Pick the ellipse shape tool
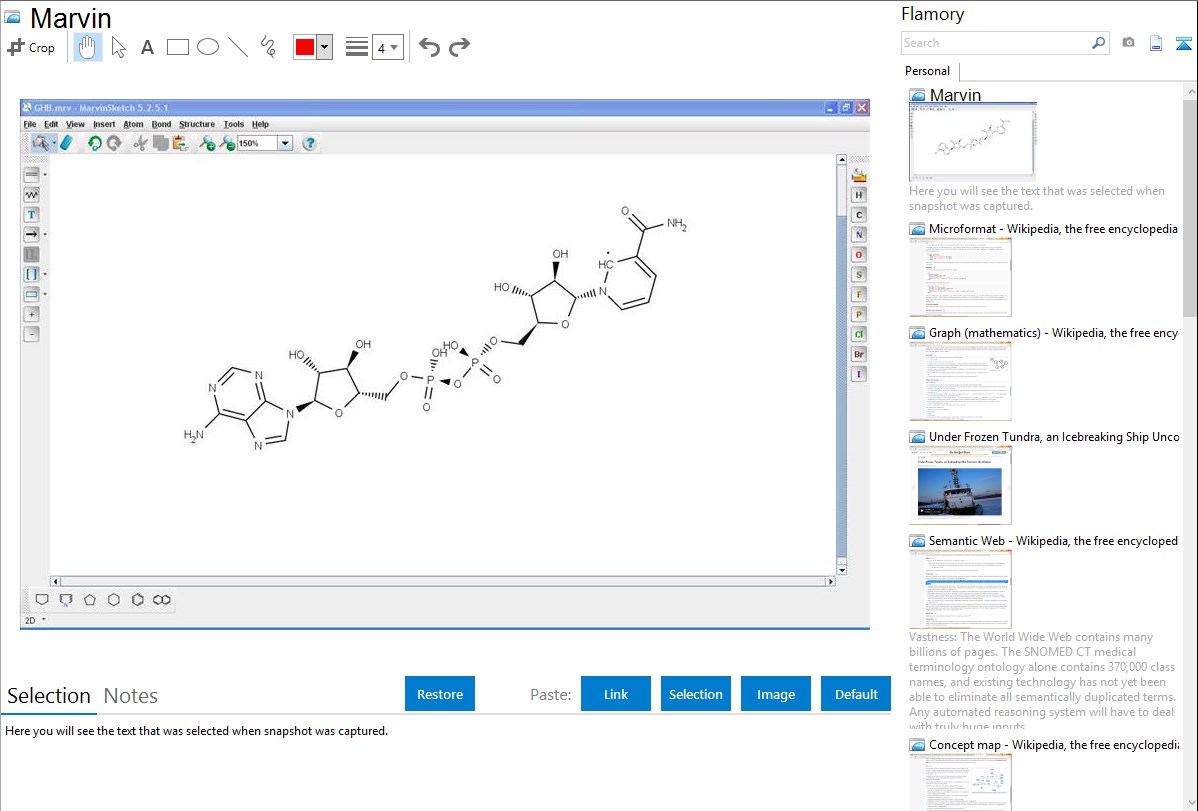This screenshot has height=811, width=1198. (208, 47)
